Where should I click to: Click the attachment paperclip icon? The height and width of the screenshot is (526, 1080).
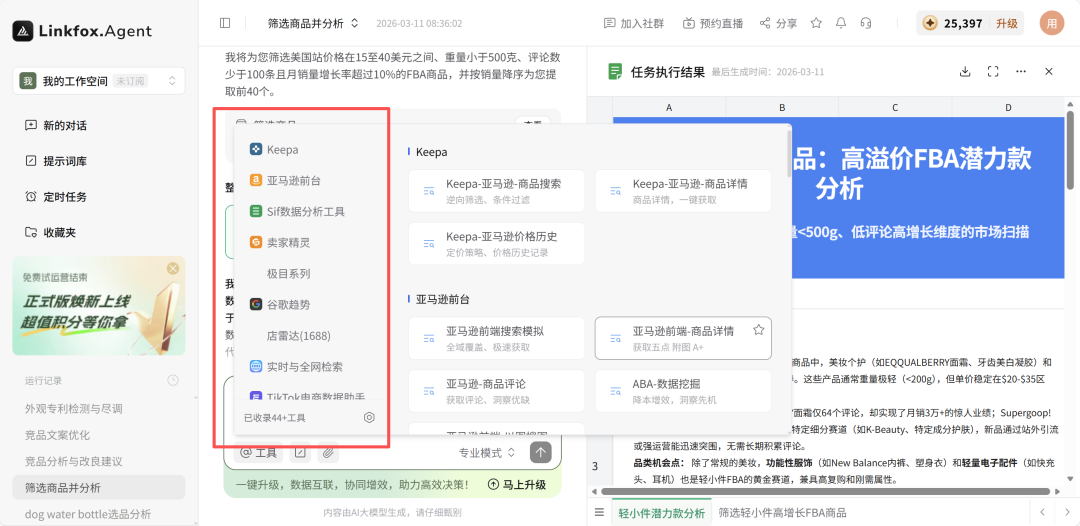click(x=328, y=452)
